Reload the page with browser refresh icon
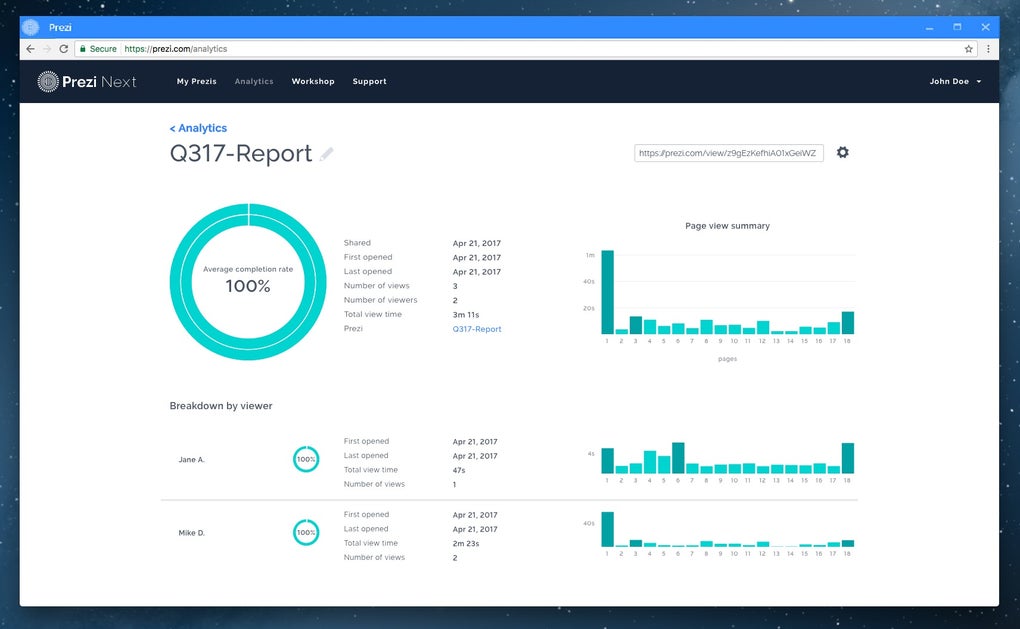This screenshot has height=629, width=1020. click(x=64, y=49)
